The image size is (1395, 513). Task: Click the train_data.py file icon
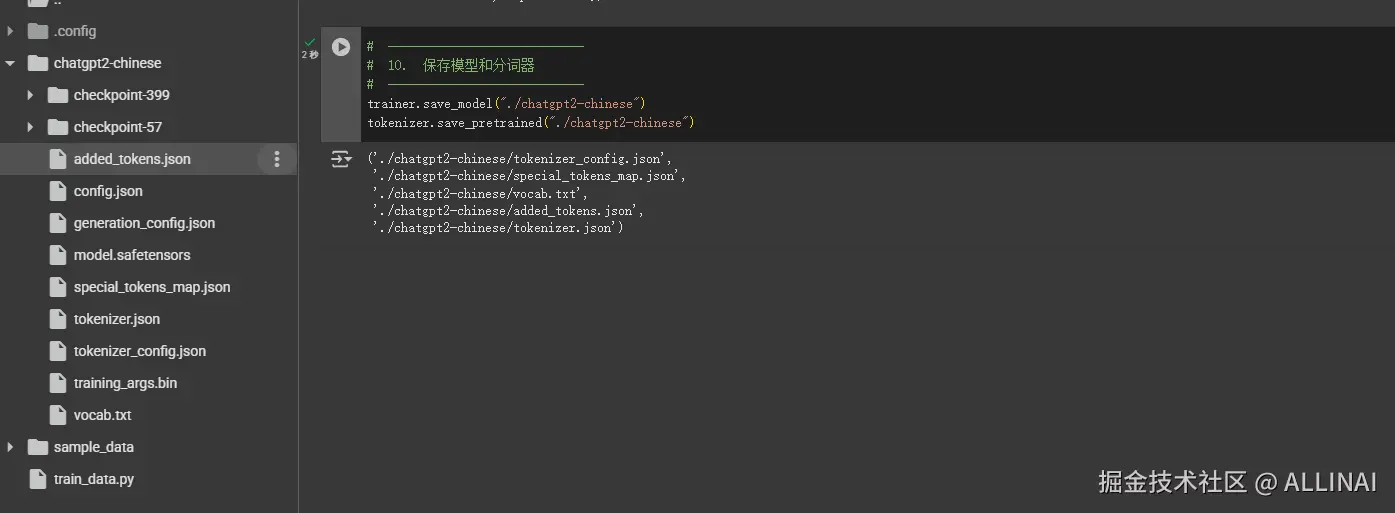(37, 479)
